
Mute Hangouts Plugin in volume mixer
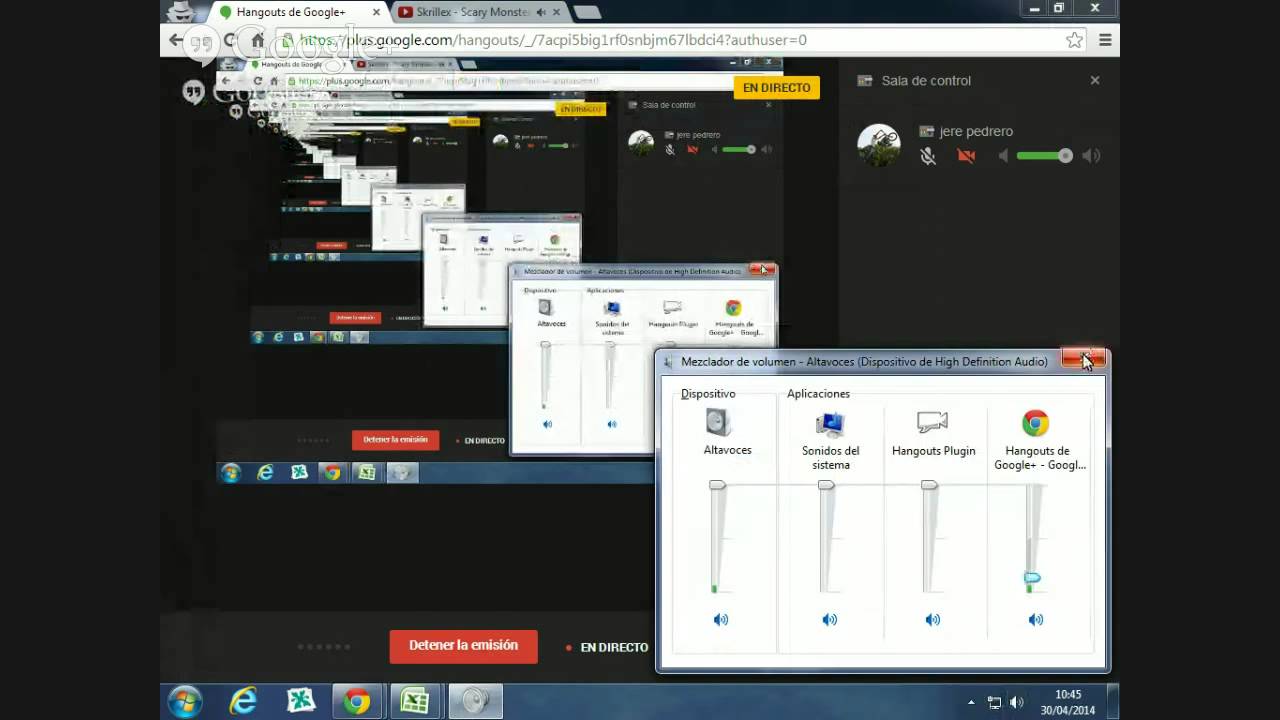coord(932,620)
